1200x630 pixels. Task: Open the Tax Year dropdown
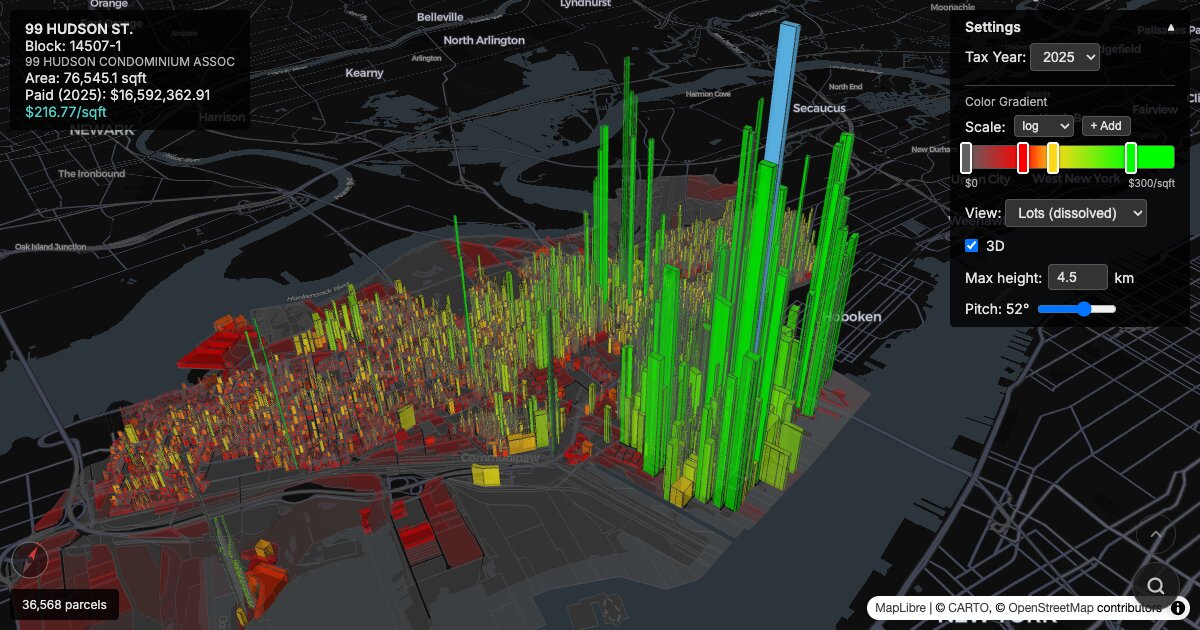[1064, 57]
